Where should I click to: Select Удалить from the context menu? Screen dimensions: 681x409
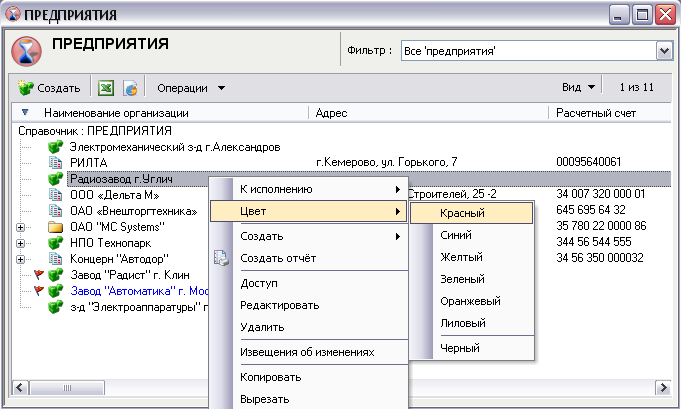click(x=262, y=327)
